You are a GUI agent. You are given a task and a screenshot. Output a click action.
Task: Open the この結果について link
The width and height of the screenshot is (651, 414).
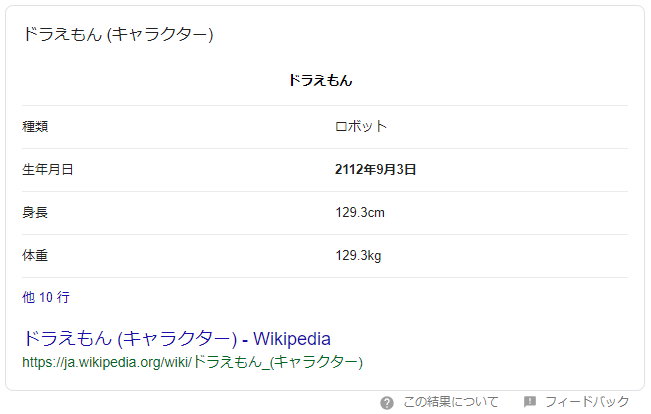pyautogui.click(x=450, y=402)
